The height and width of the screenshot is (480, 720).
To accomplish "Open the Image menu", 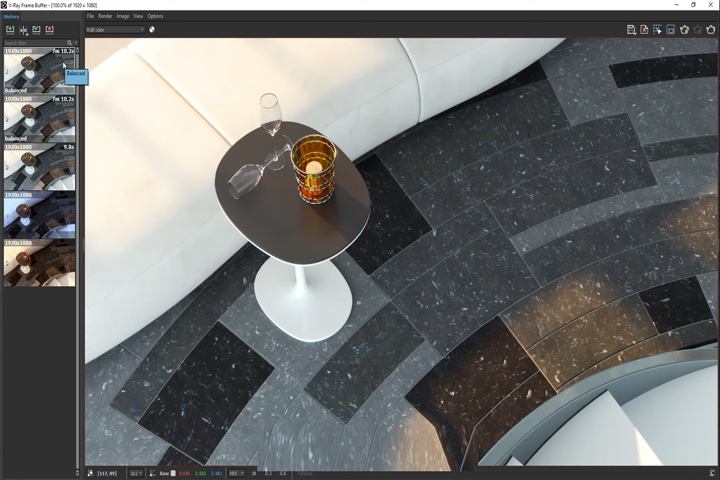I will click(123, 16).
